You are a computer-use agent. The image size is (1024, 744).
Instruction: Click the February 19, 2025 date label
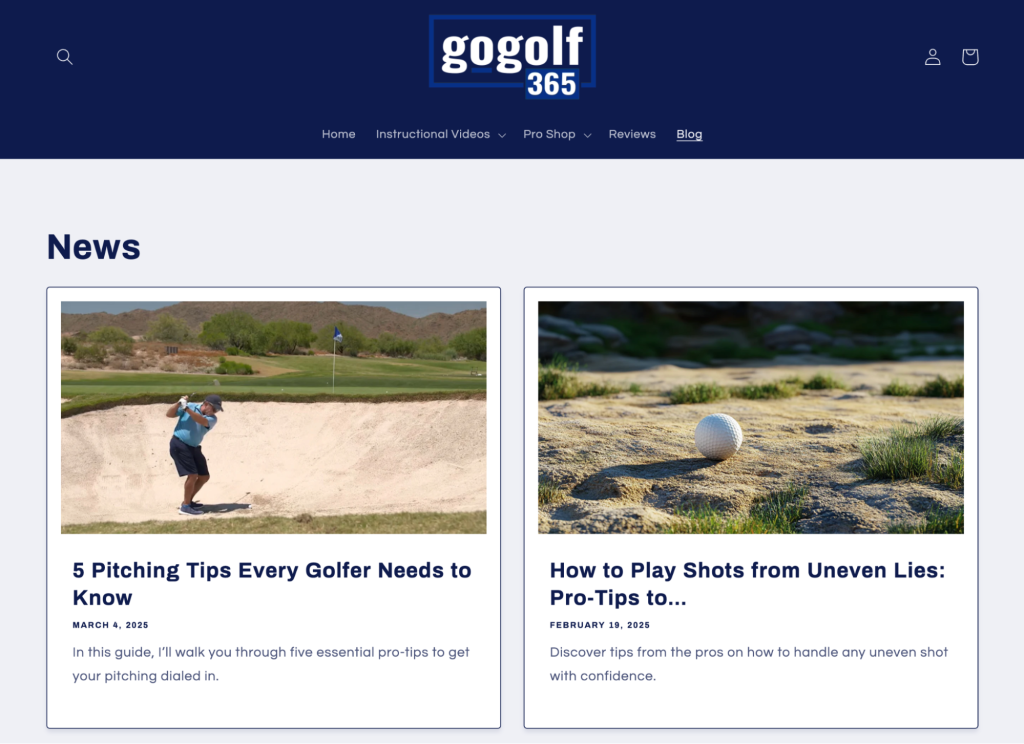600,625
